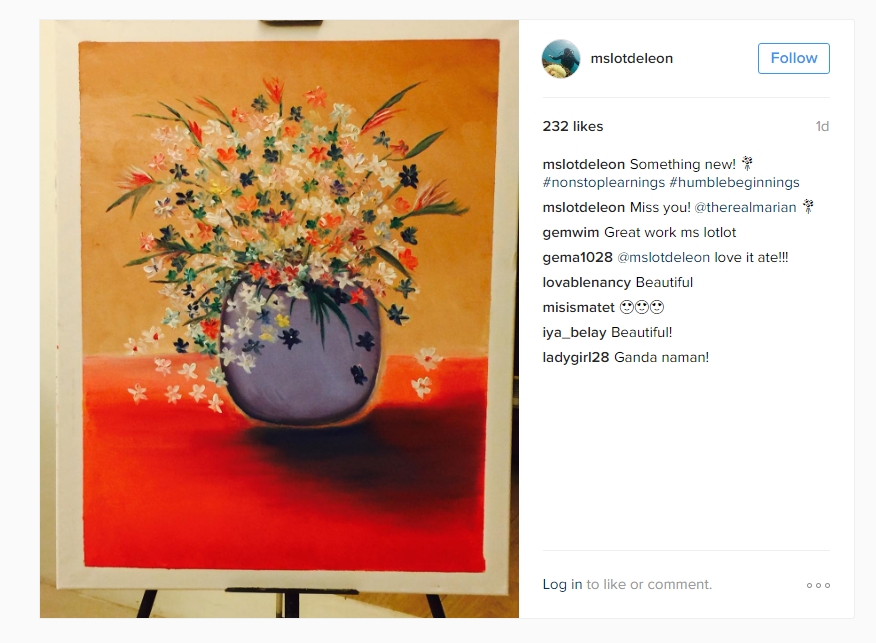View the 232 likes list

coord(573,126)
